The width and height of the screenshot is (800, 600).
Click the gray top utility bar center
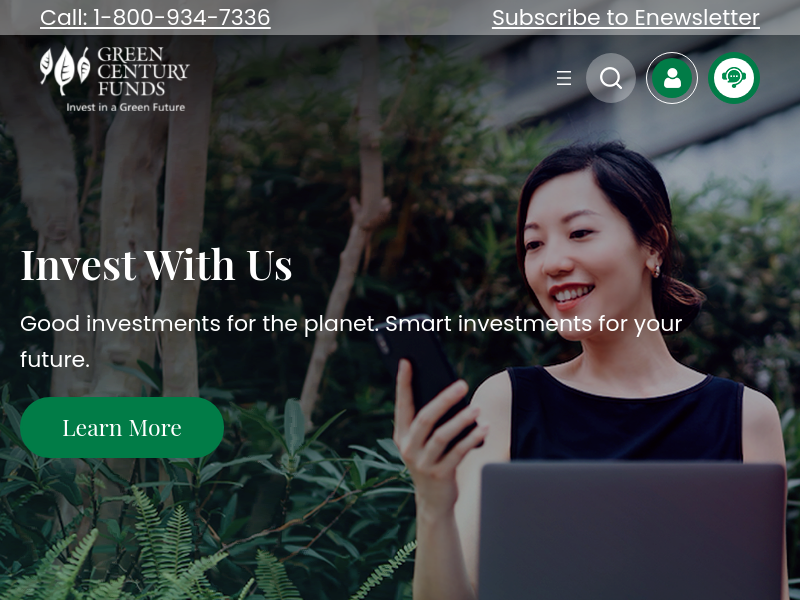pyautogui.click(x=381, y=17)
